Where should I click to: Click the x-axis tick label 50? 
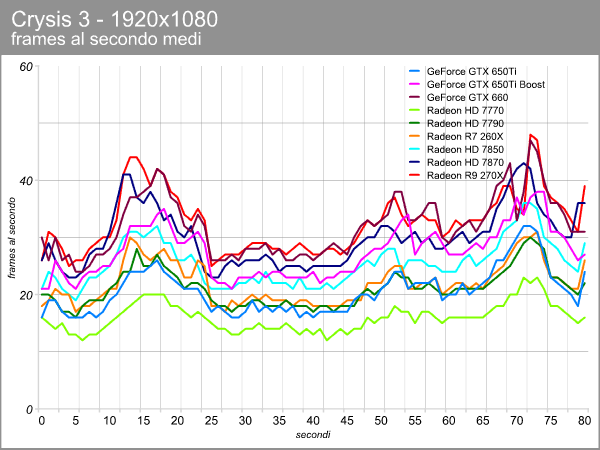coord(381,421)
